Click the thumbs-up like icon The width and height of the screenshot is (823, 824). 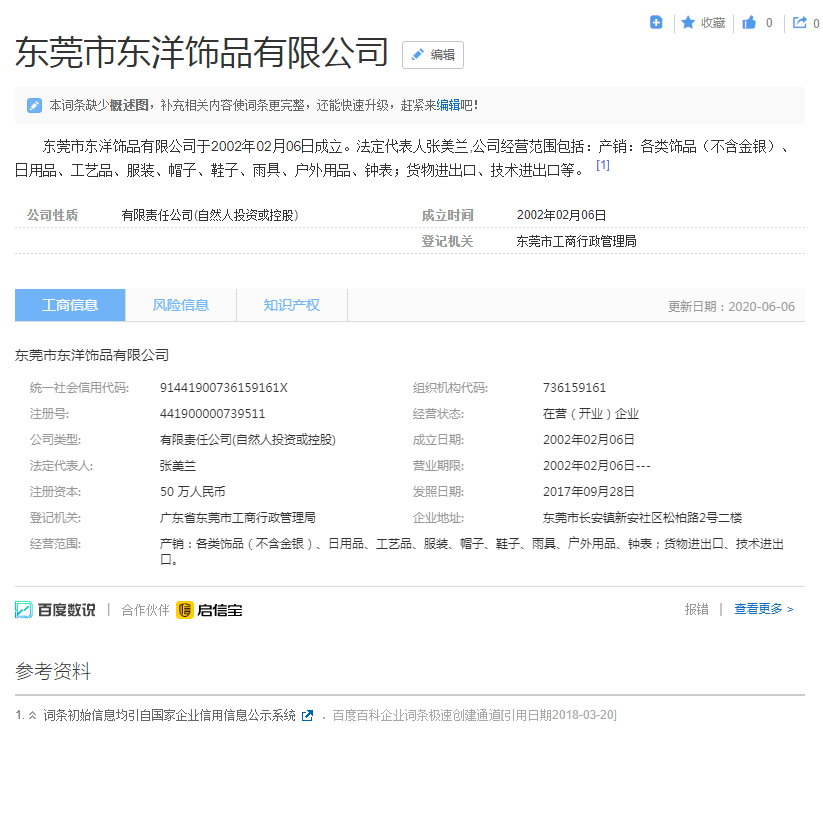749,22
